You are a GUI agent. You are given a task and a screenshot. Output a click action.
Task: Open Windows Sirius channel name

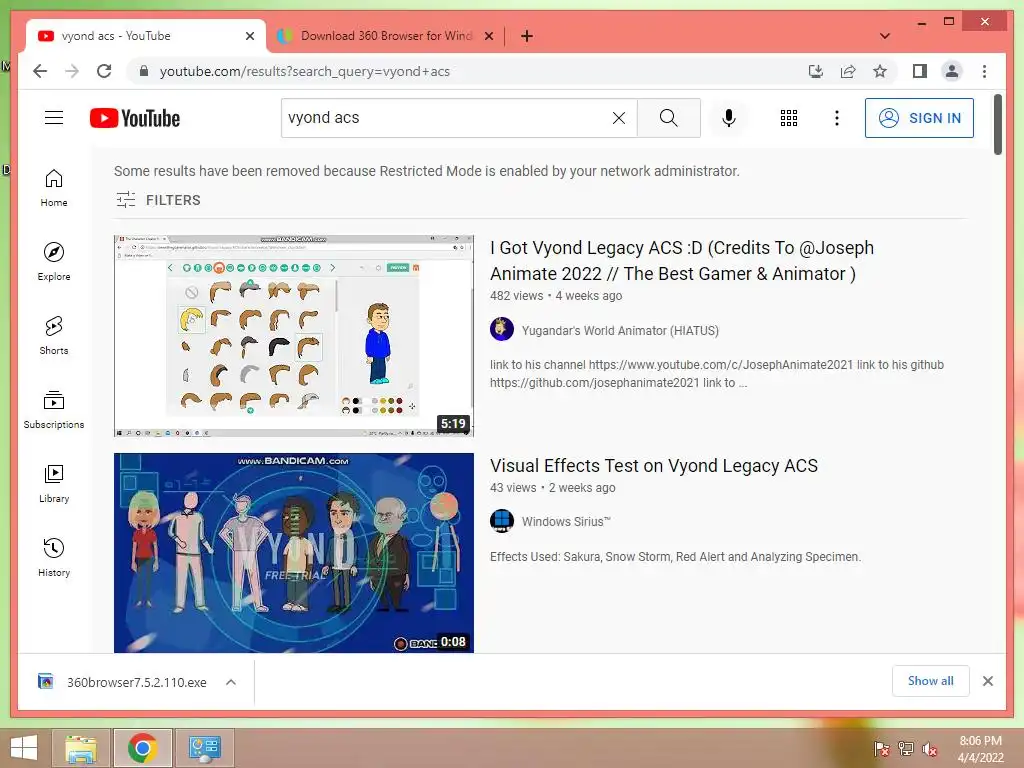pyautogui.click(x=566, y=521)
